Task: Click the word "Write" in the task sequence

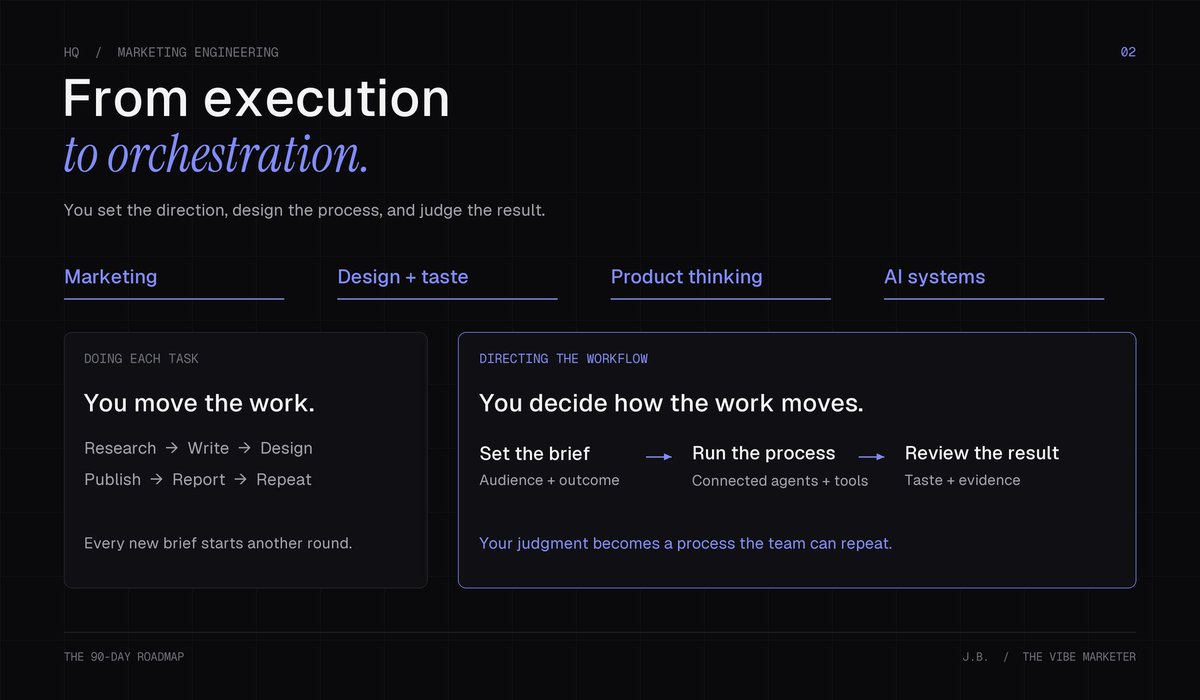Action: tap(208, 448)
